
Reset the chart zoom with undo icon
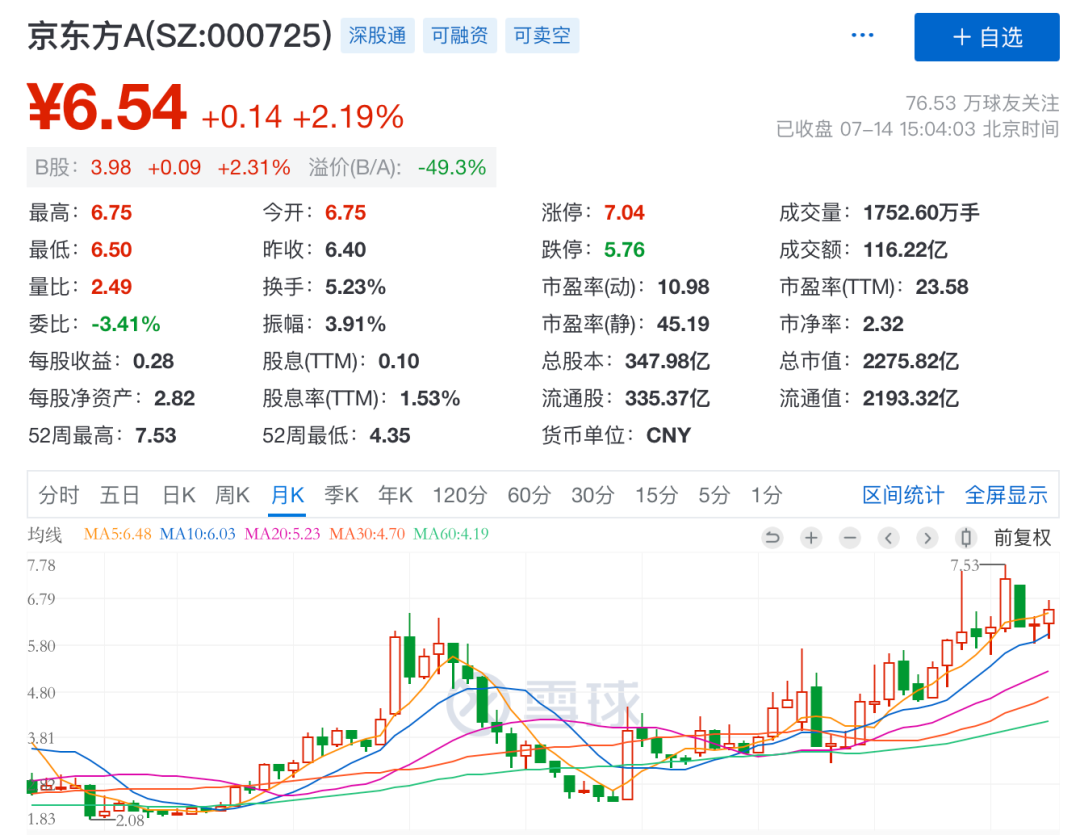tap(771, 538)
